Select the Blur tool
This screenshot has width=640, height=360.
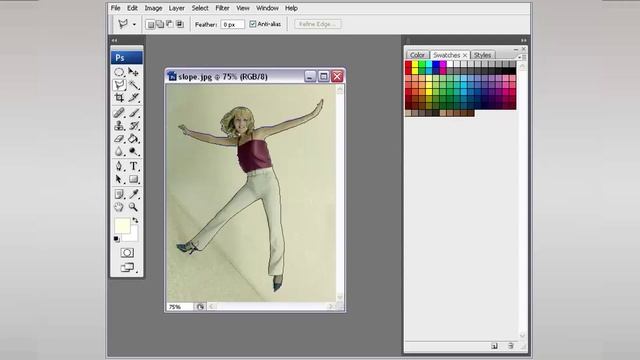pyautogui.click(x=119, y=151)
